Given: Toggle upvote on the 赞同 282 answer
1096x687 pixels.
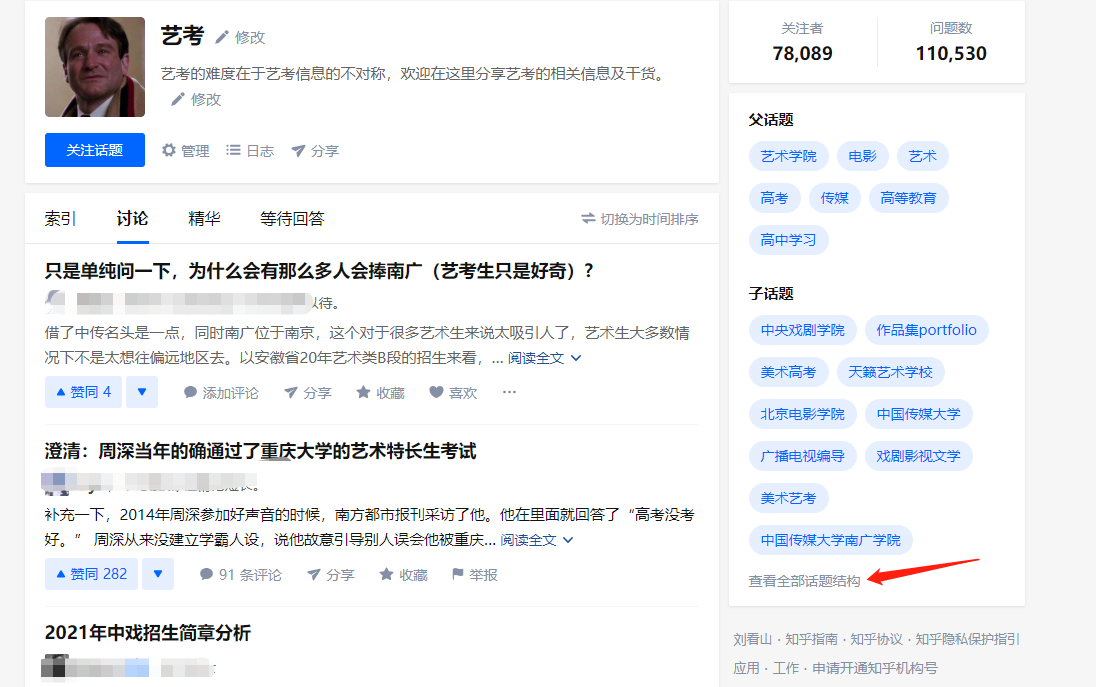Looking at the screenshot, I should [90, 574].
